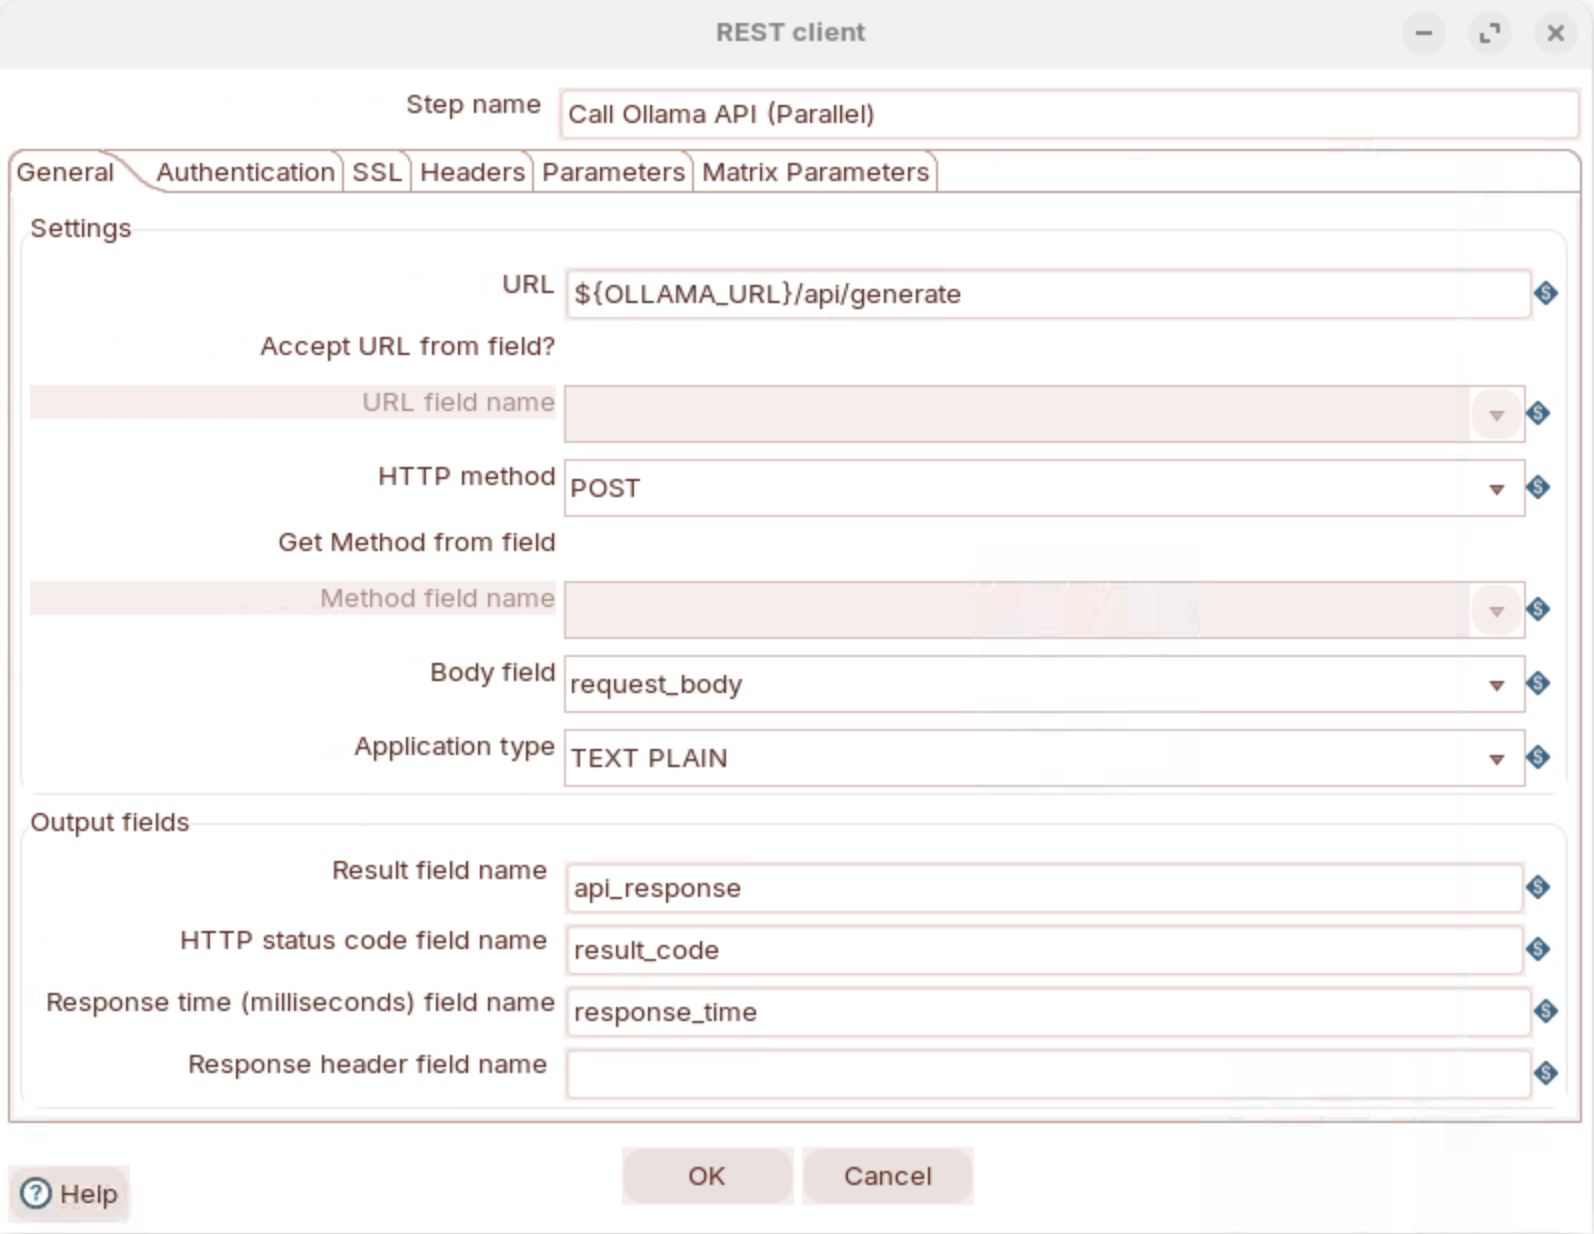The image size is (1594, 1234).
Task: Select the SSL tab
Action: pos(376,172)
